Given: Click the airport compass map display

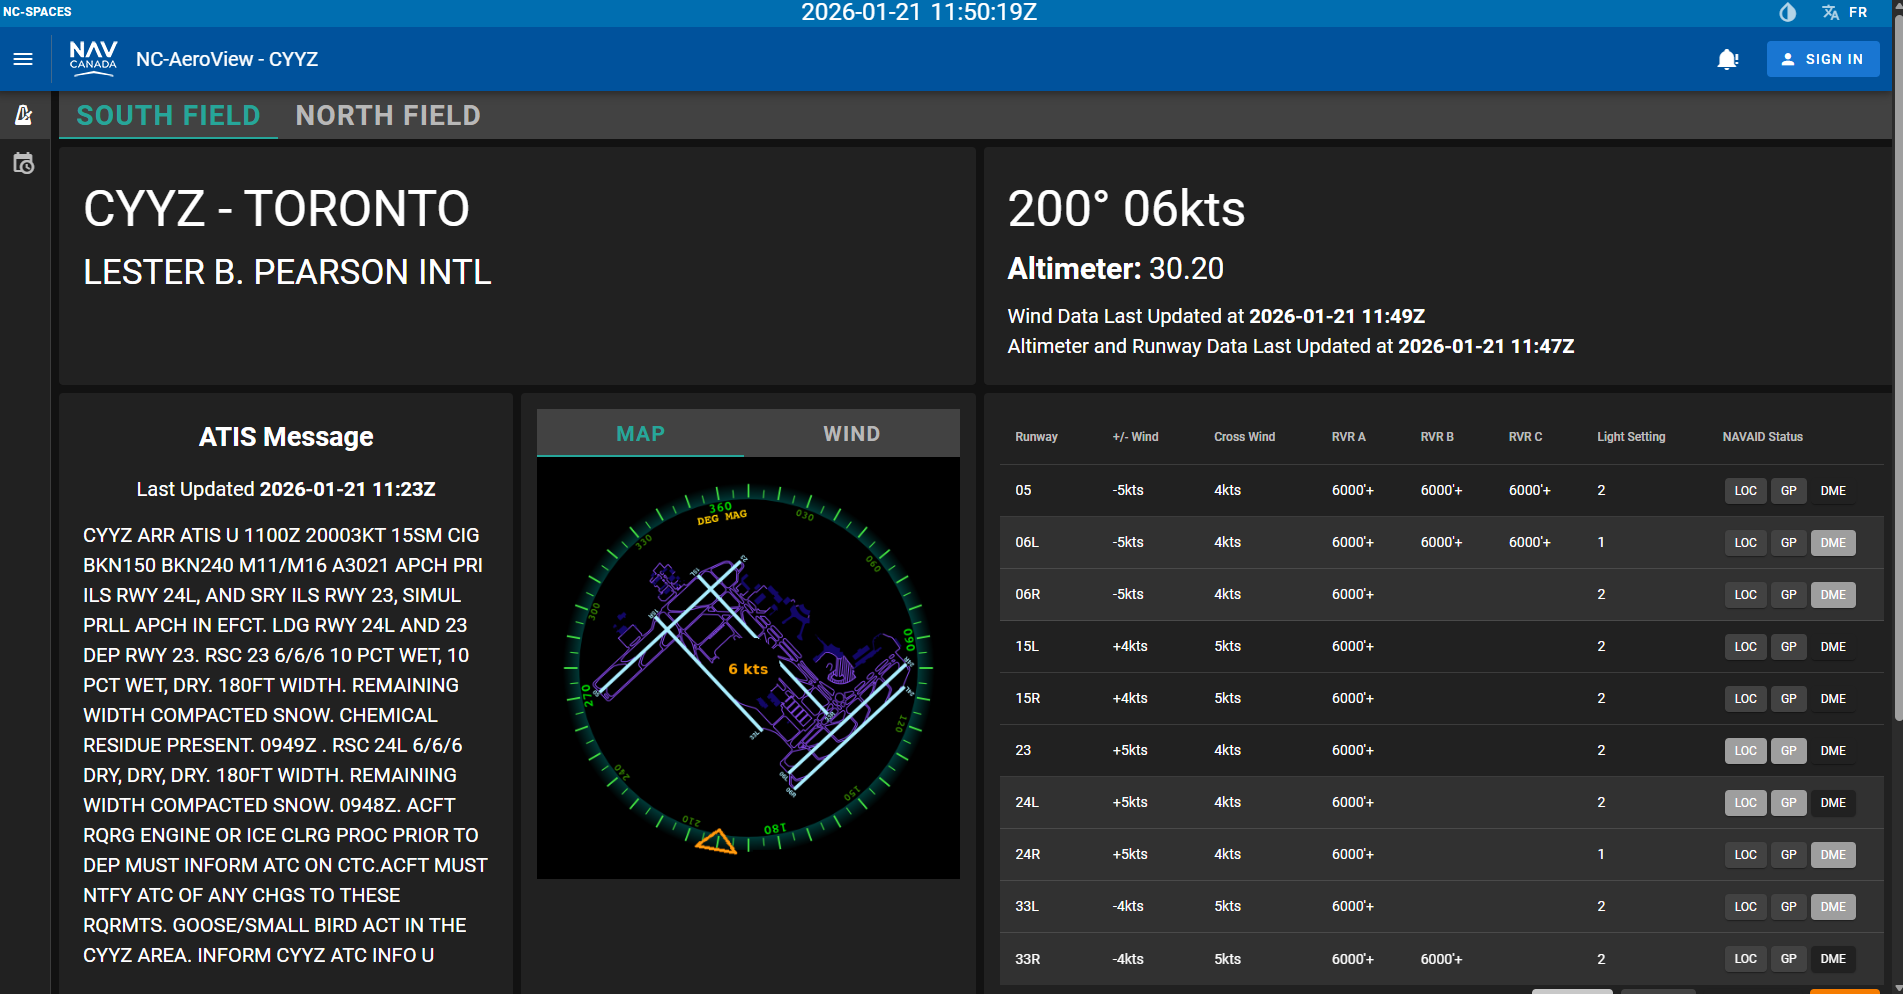Looking at the screenshot, I should coord(748,667).
